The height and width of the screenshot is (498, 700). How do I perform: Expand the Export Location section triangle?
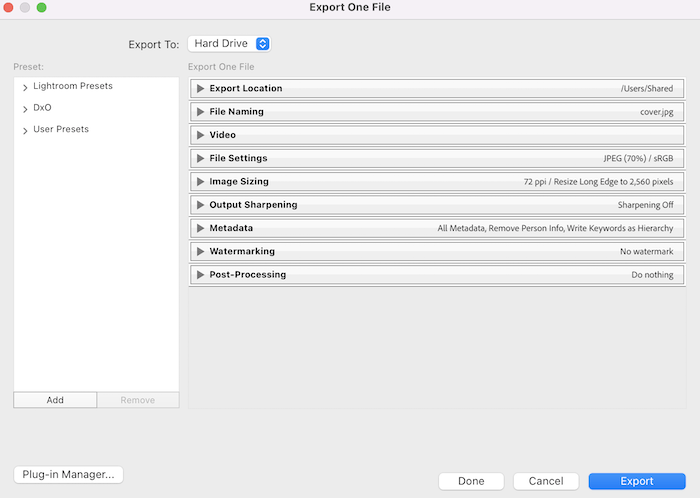click(x=200, y=89)
